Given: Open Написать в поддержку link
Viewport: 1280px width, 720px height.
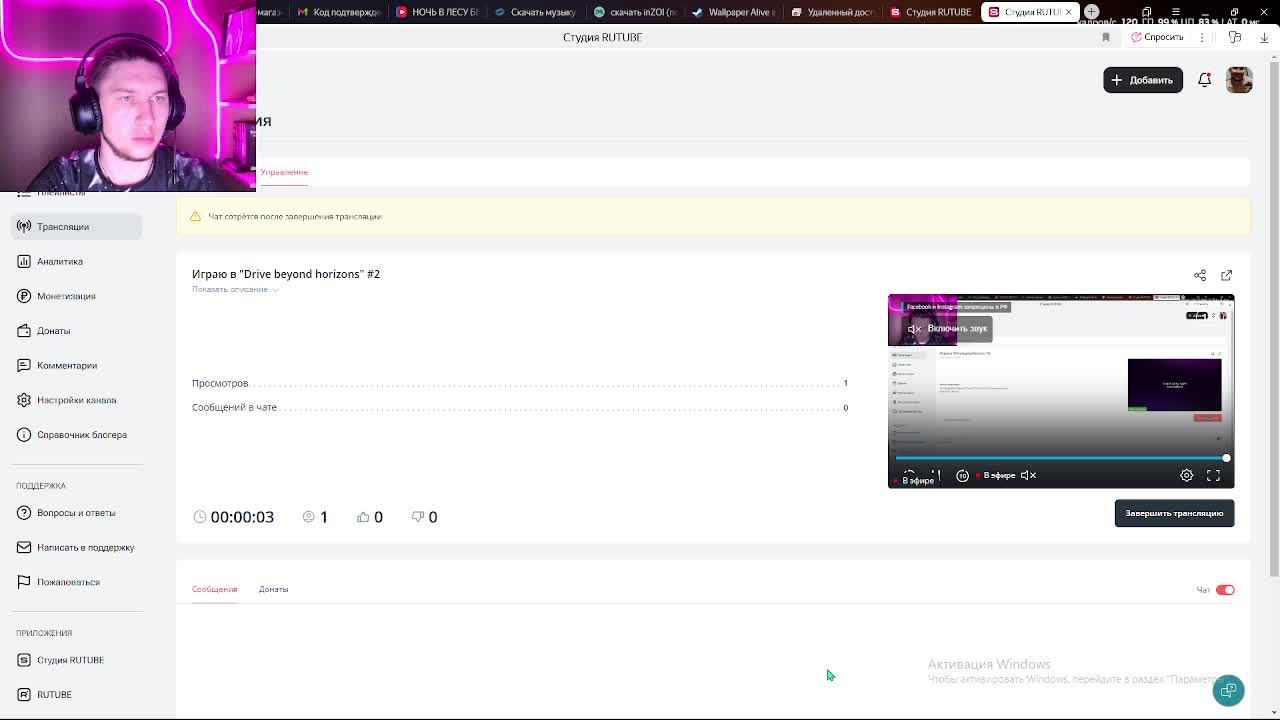Looking at the screenshot, I should coord(85,547).
